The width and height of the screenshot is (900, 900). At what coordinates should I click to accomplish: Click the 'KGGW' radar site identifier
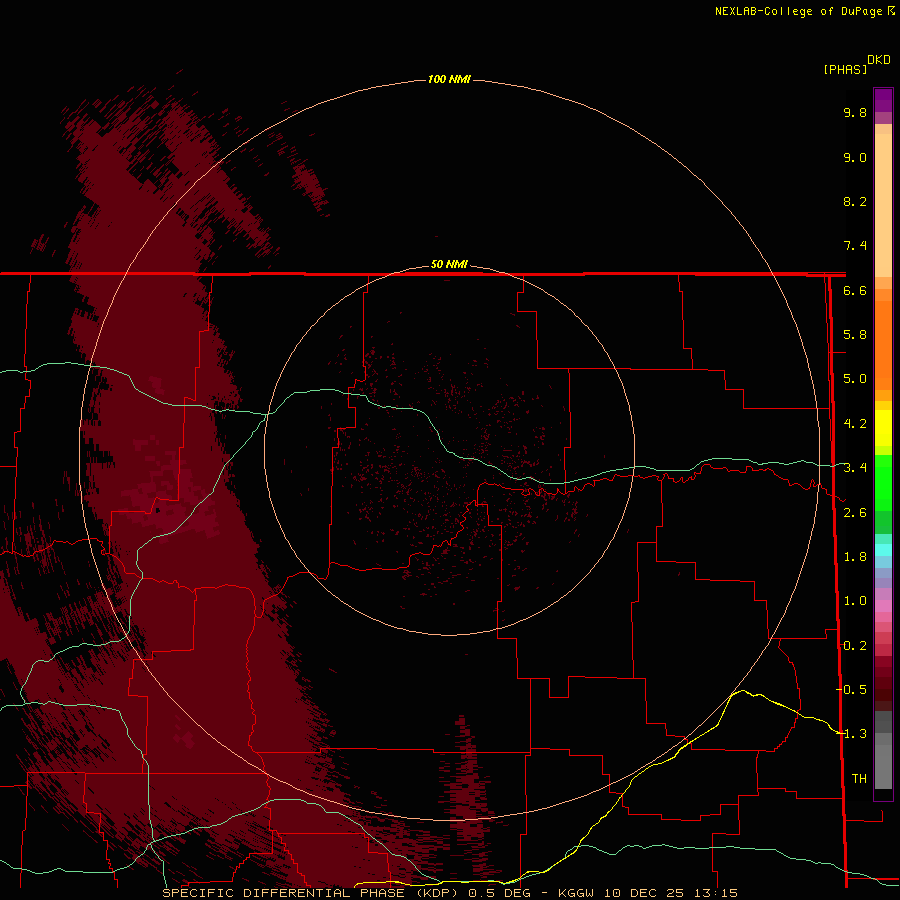tap(576, 893)
